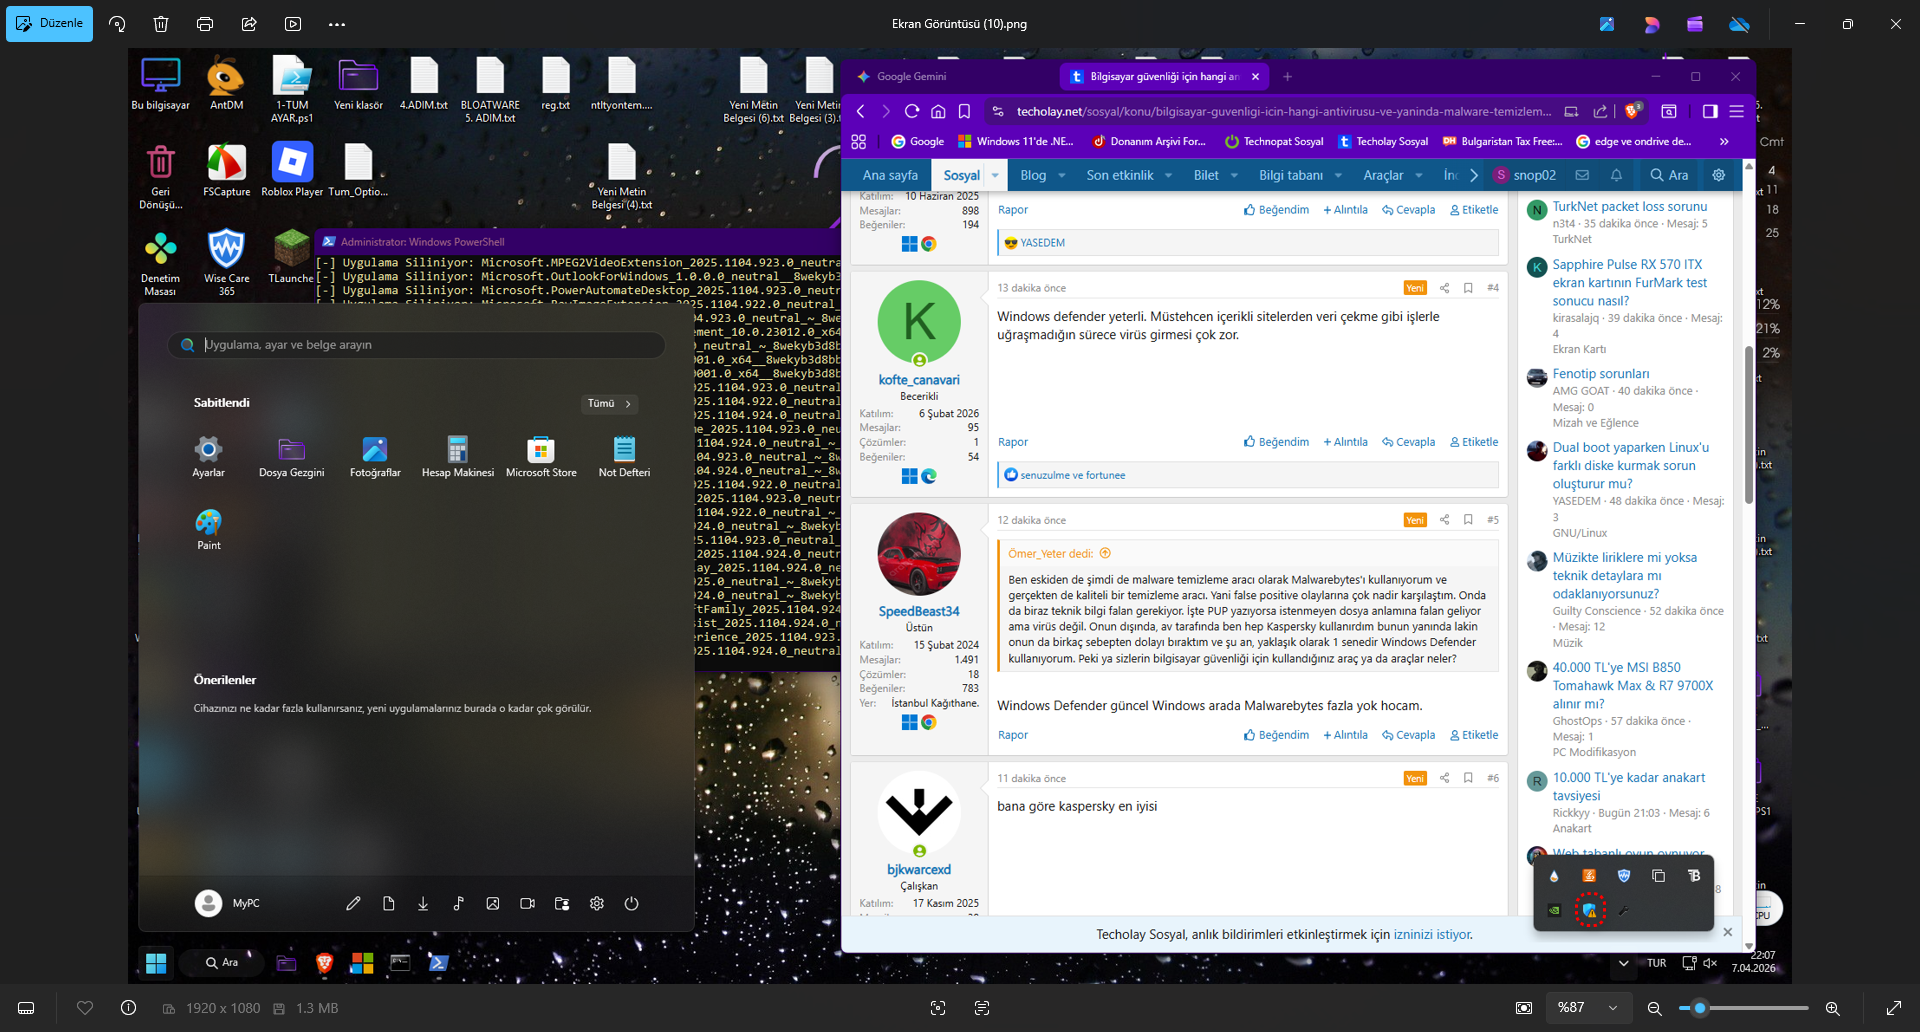Delete the photo with the trash icon
Viewport: 1920px width, 1032px height.
click(x=161, y=24)
